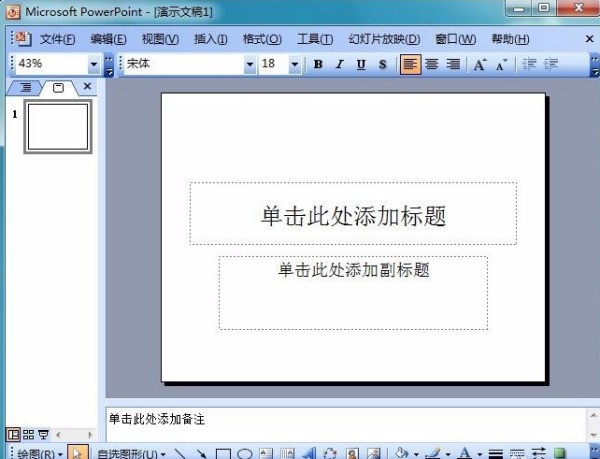Screen dimensions: 600x459
Task: Open the shadow style green box icon
Action: pyautogui.click(x=560, y=454)
